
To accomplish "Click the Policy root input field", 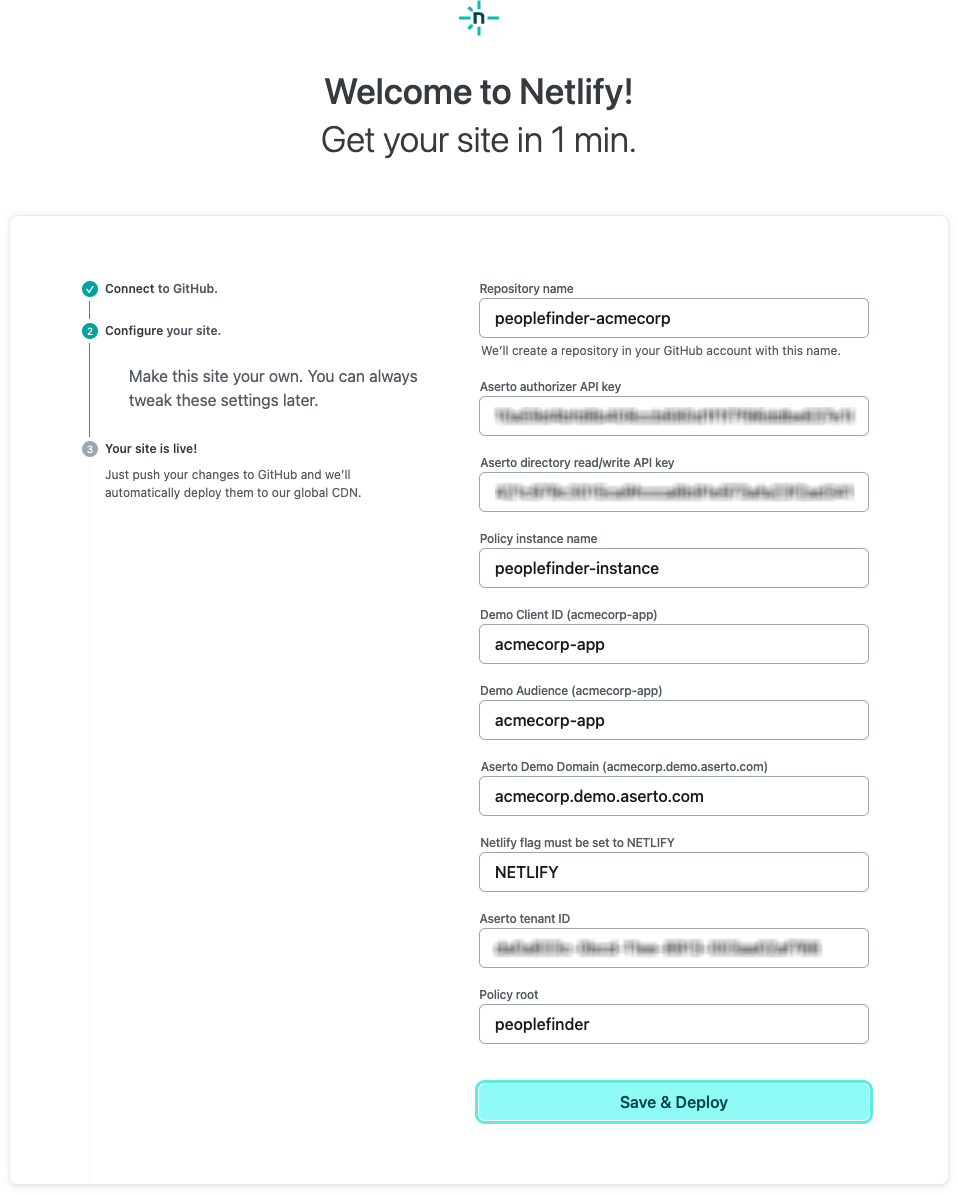I will (674, 1024).
